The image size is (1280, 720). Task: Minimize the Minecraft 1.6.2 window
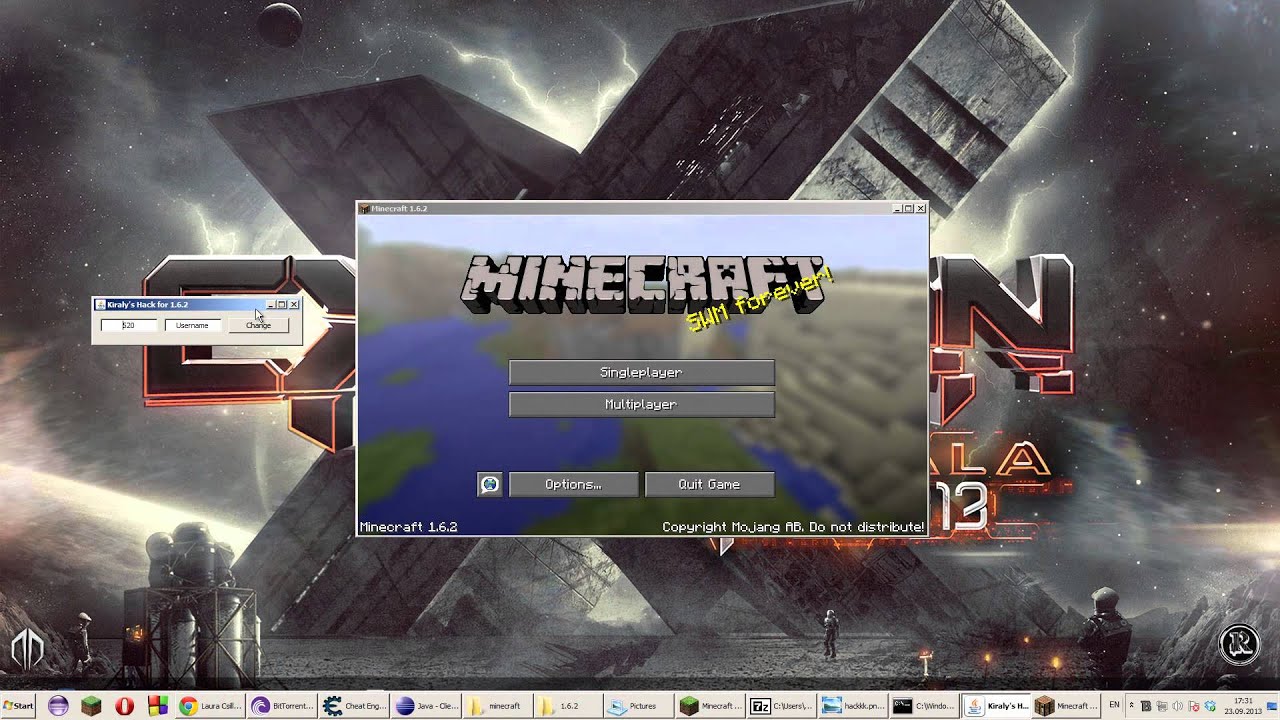pos(897,209)
